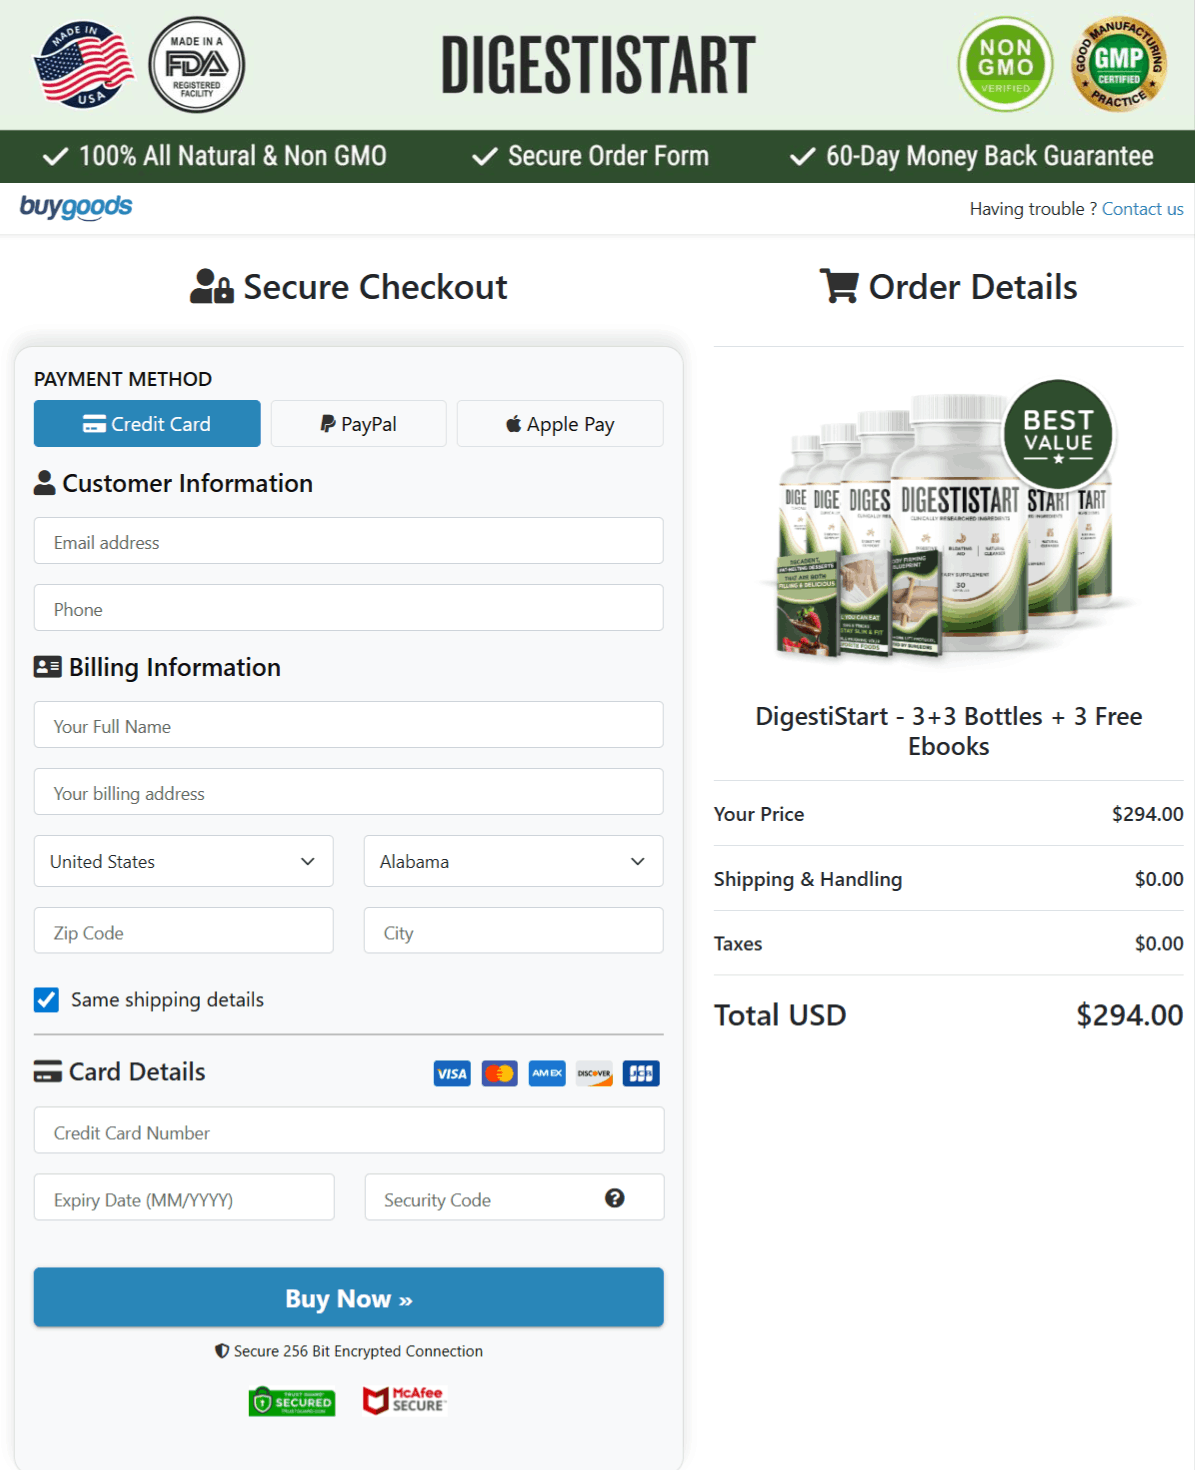Switch payment method to Apple Pay

point(559,423)
